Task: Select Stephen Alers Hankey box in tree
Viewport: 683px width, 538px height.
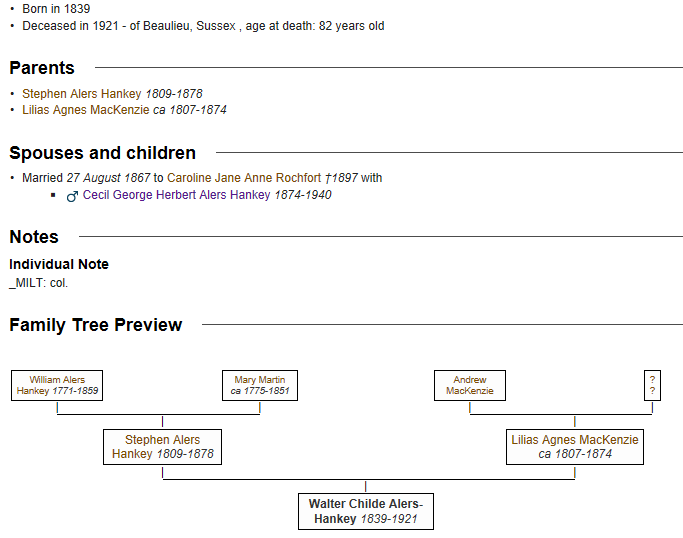Action: tap(162, 447)
